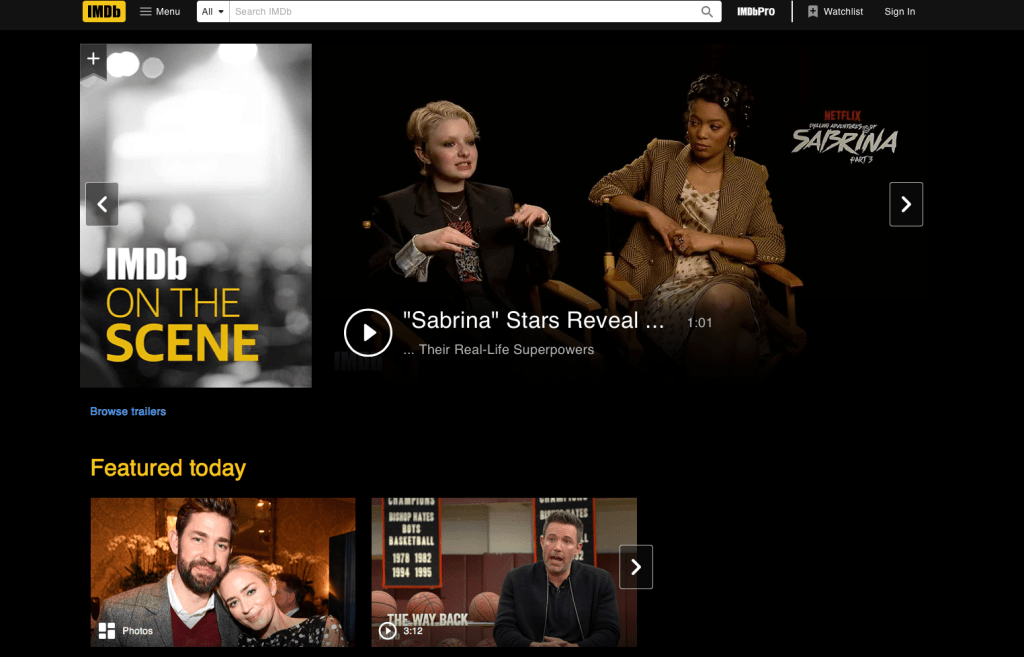The width and height of the screenshot is (1024, 657).
Task: Focus the Search IMDb field
Action: (x=464, y=11)
